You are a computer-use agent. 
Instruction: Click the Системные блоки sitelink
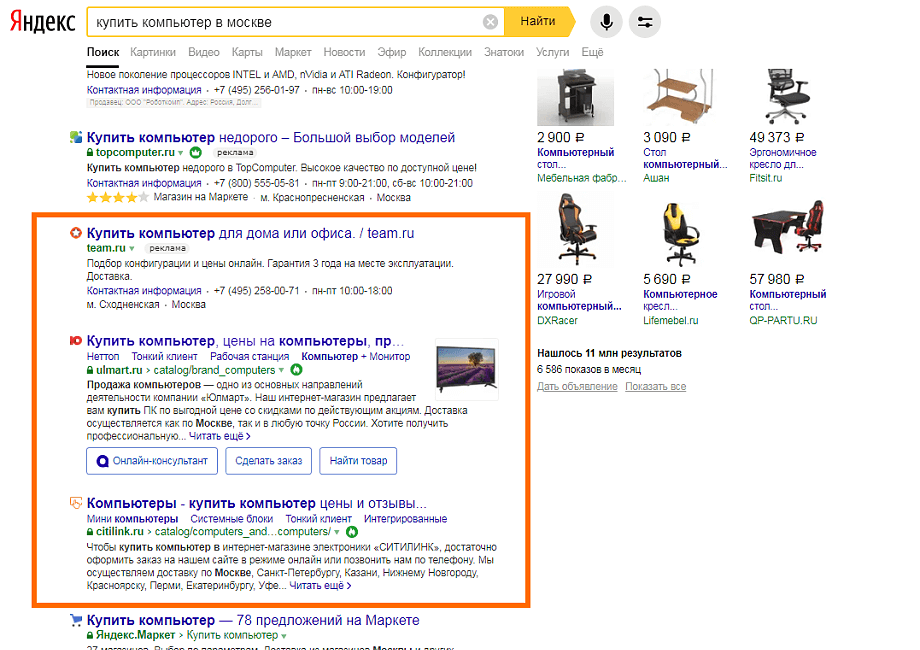point(232,519)
